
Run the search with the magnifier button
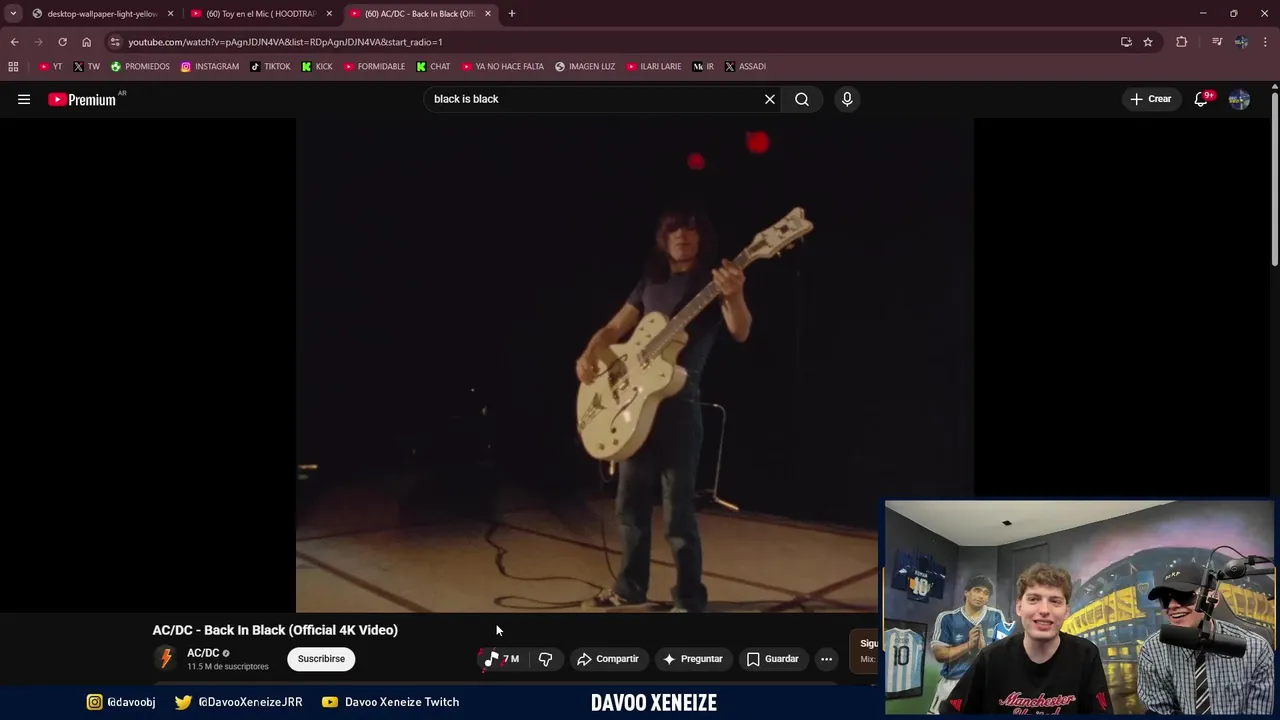802,99
